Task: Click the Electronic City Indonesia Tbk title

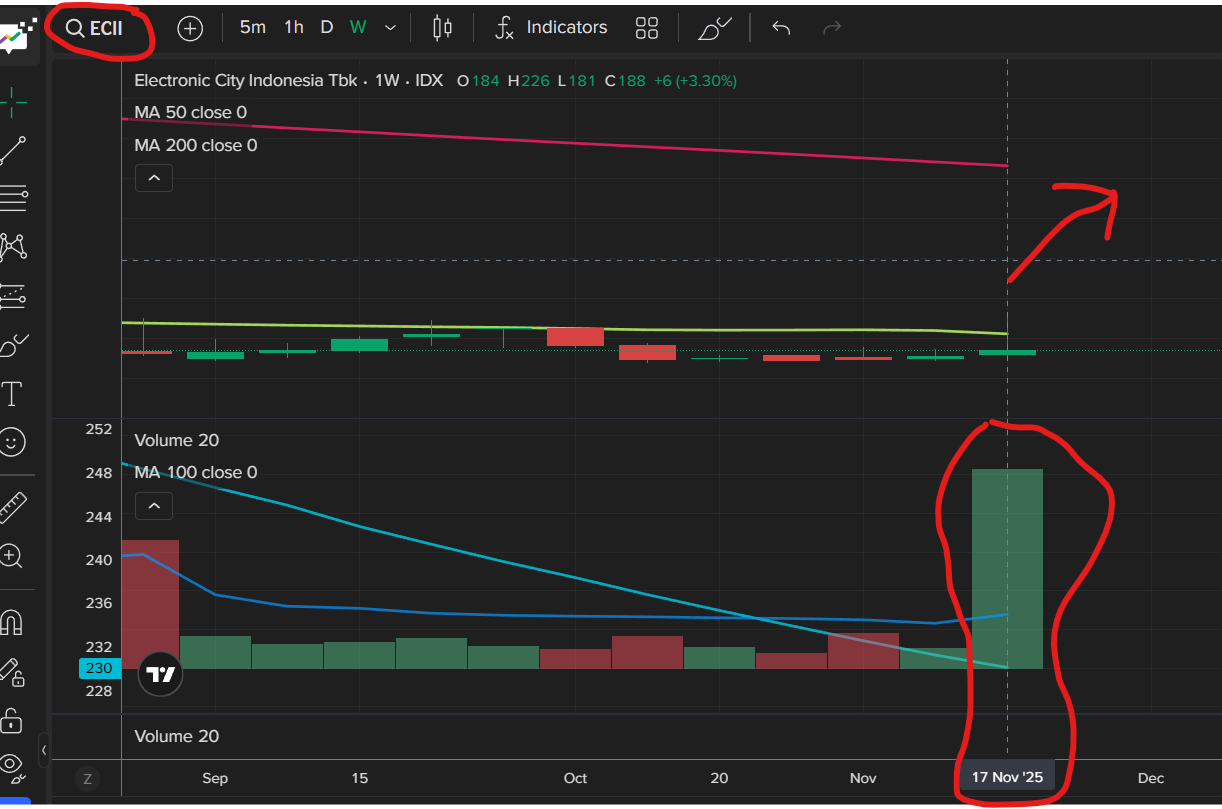Action: (248, 80)
